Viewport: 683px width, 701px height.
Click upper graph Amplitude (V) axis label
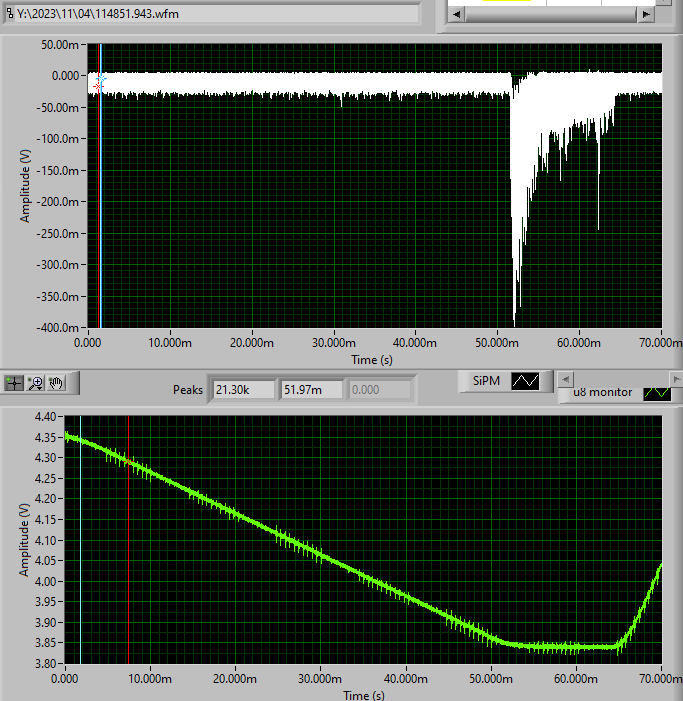tap(25, 186)
